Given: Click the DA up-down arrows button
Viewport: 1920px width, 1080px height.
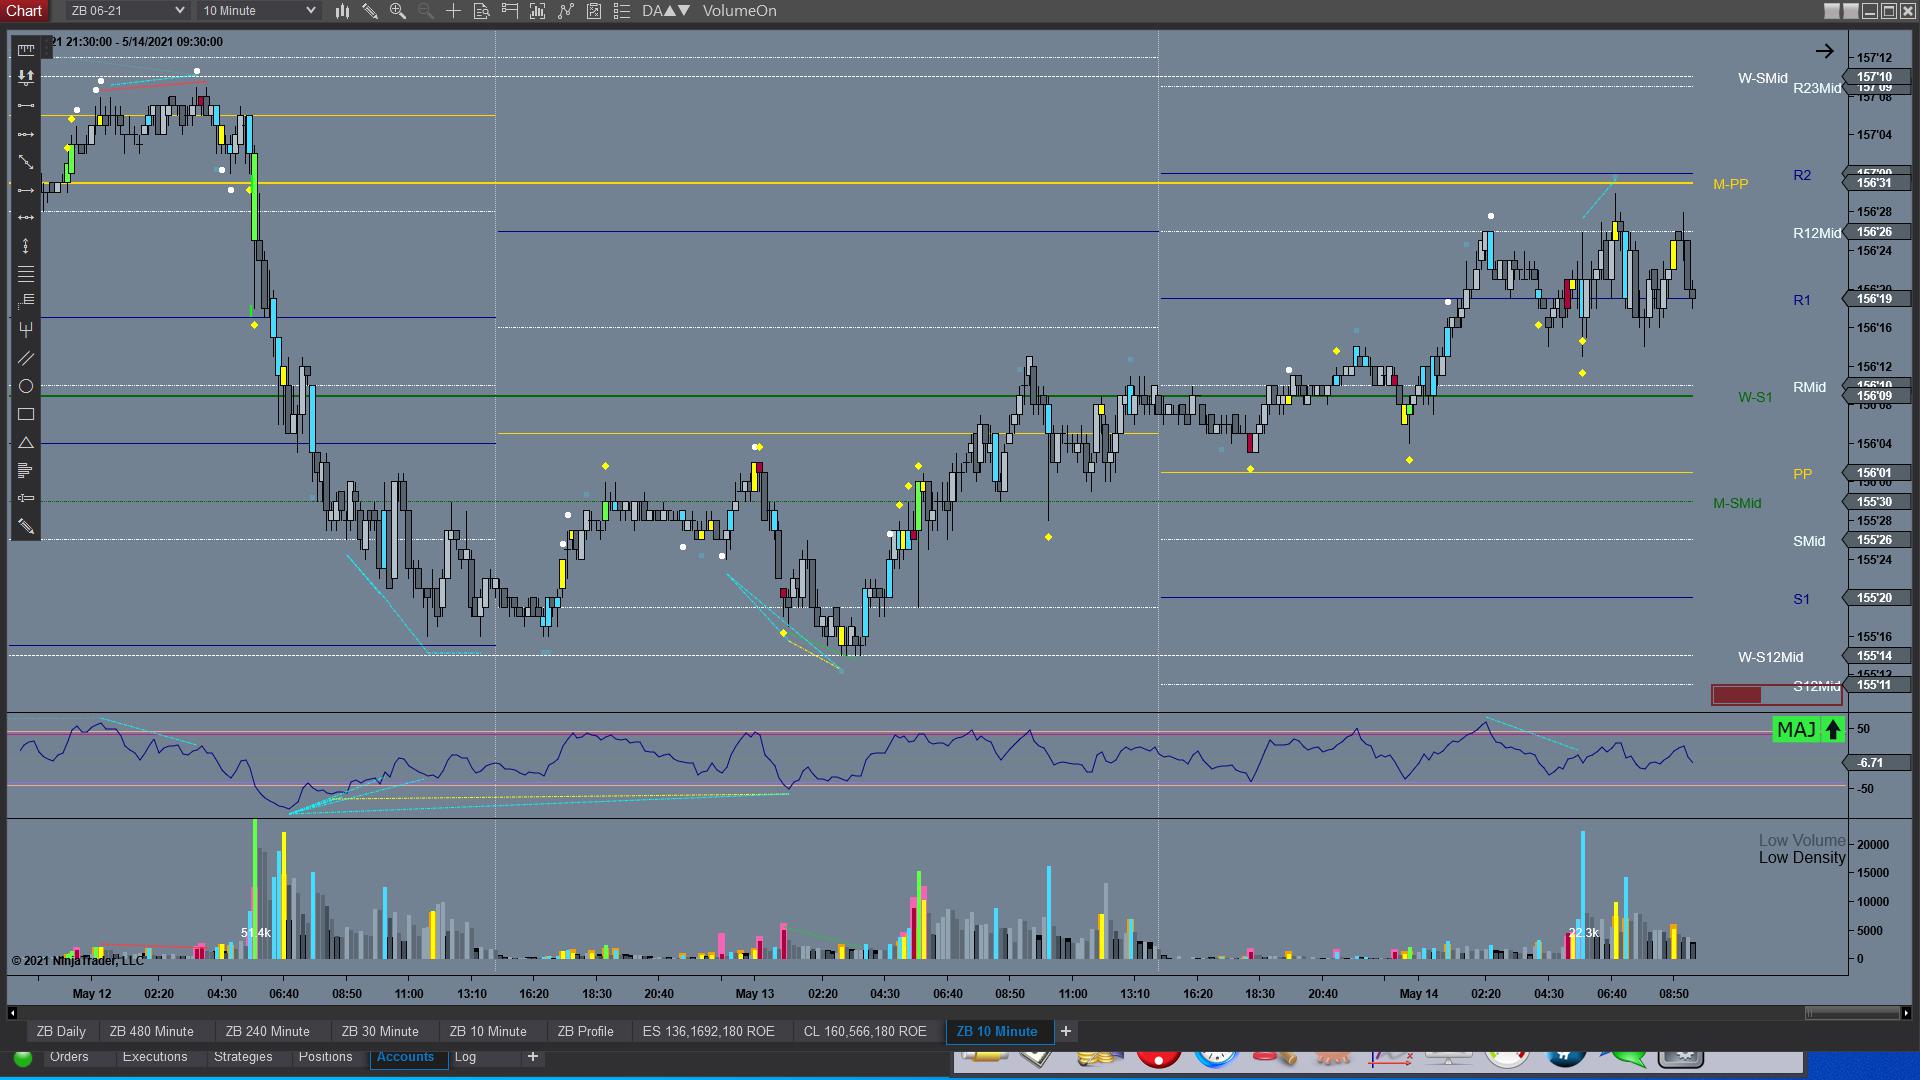Looking at the screenshot, I should pyautogui.click(x=666, y=11).
